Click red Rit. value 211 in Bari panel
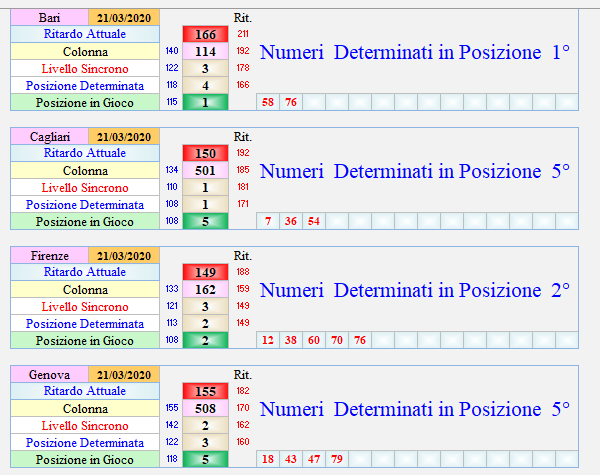The width and height of the screenshot is (600, 475). pos(243,34)
